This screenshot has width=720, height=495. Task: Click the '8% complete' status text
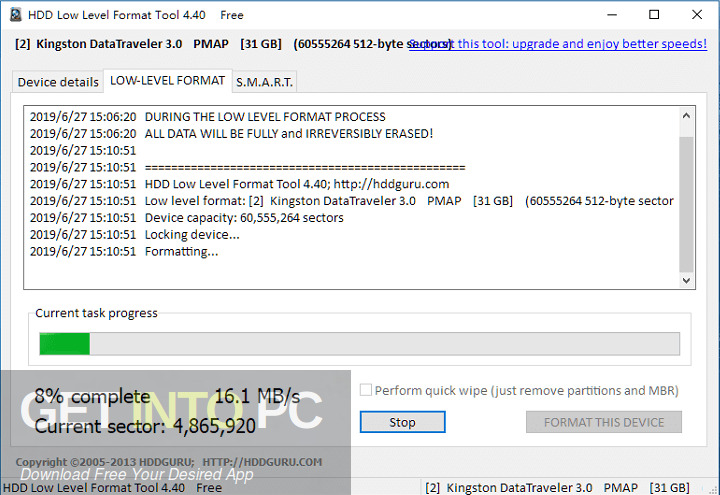click(92, 396)
